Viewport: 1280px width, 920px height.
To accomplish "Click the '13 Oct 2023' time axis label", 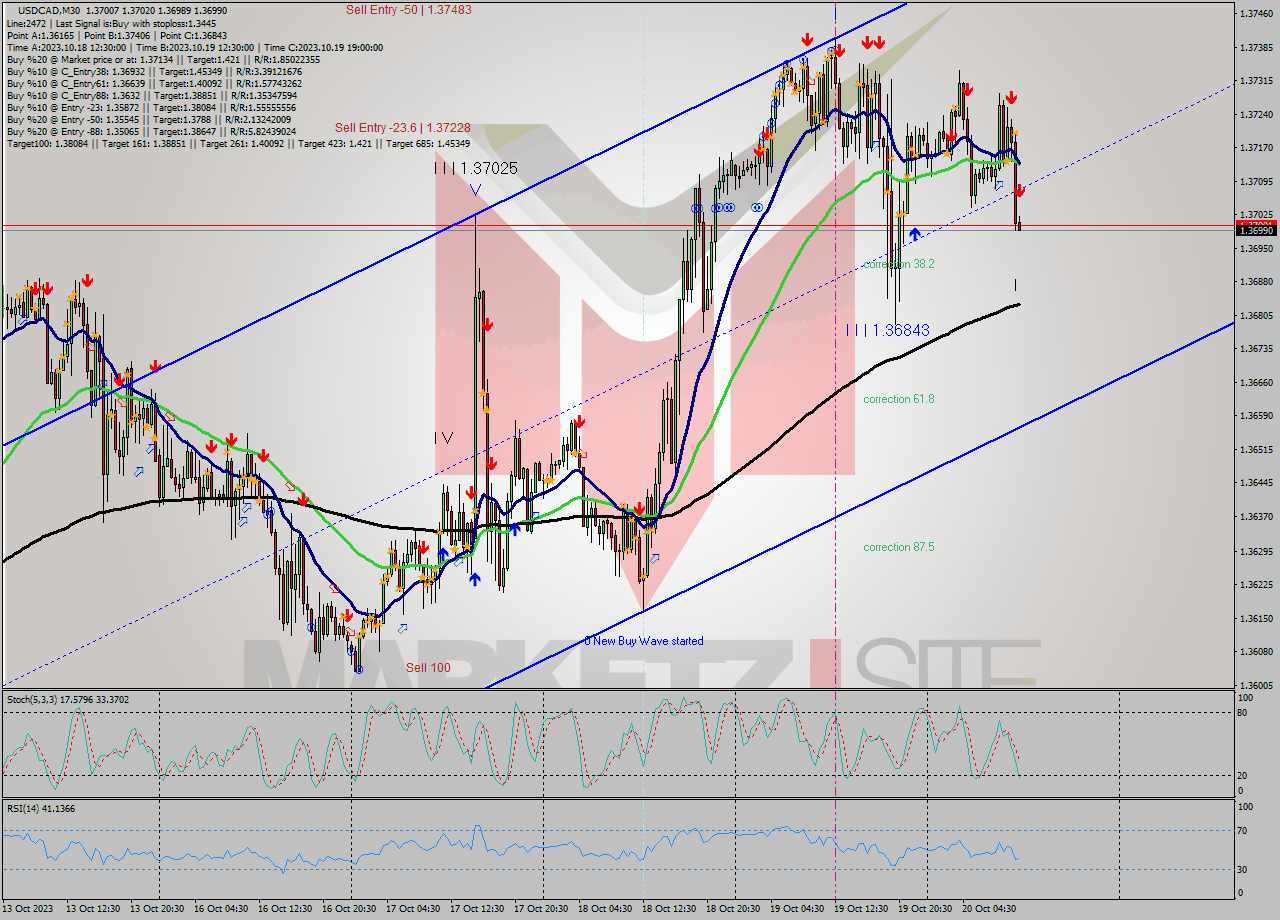I will 27,909.
